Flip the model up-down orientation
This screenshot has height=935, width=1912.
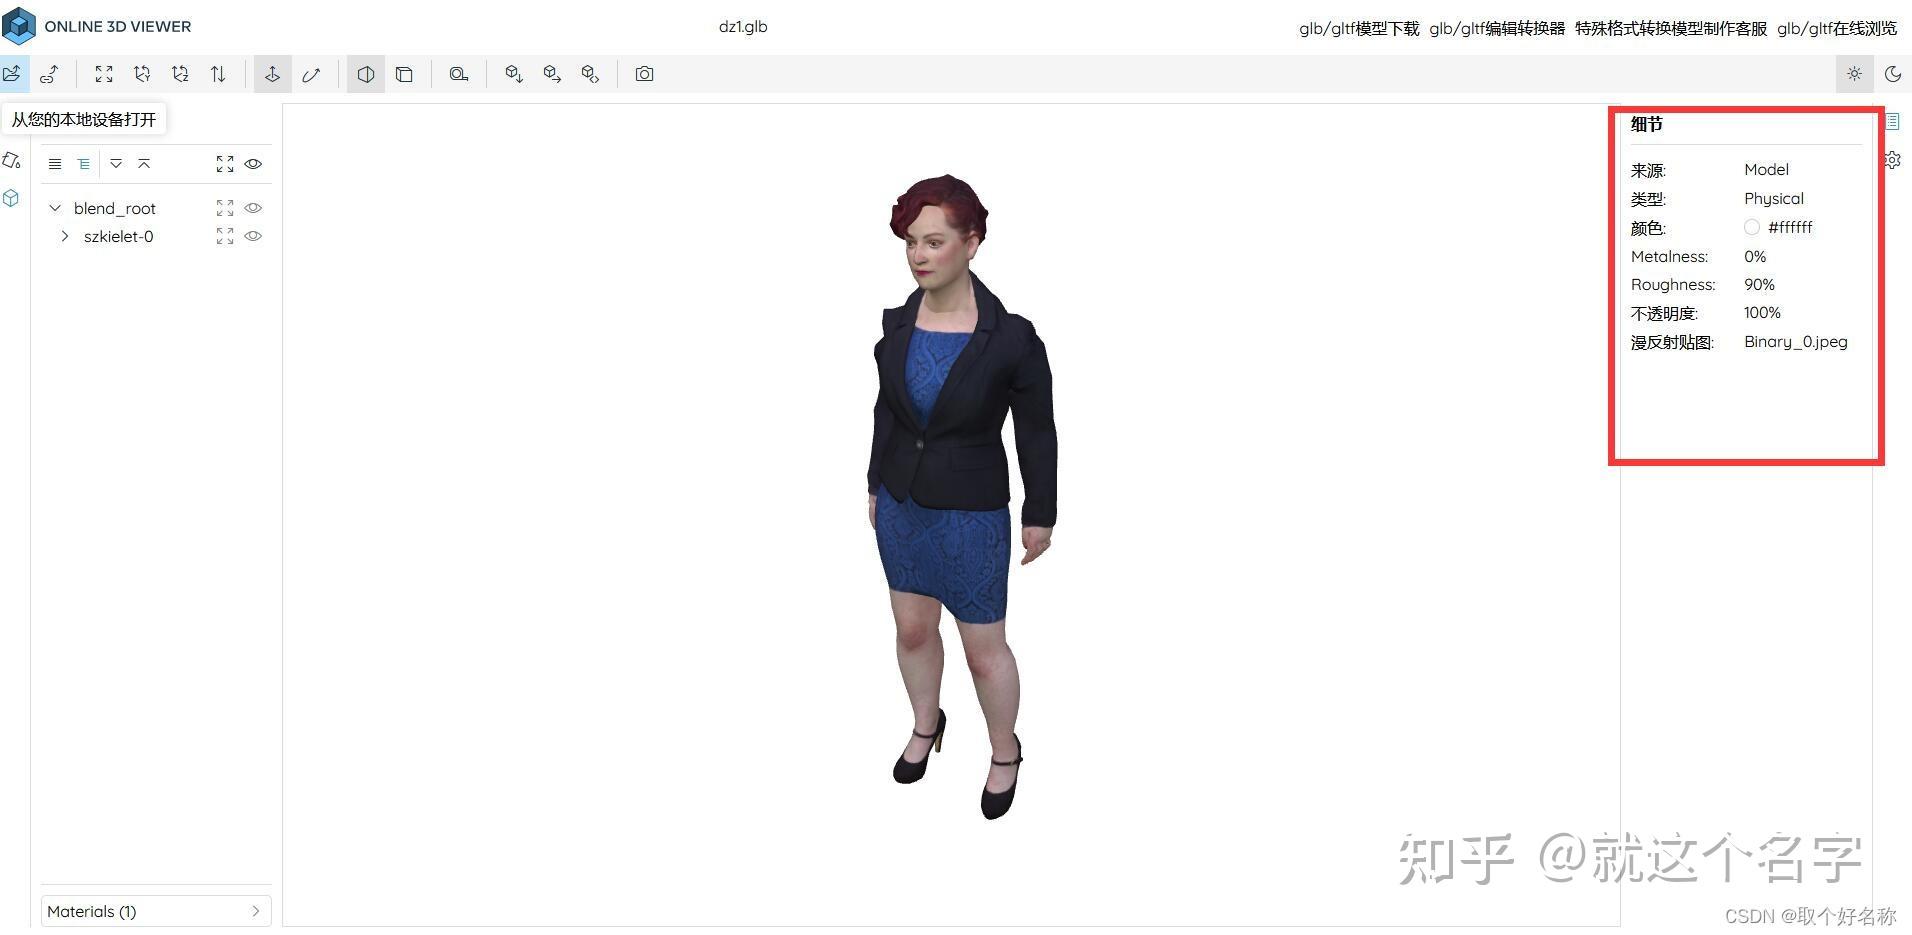pos(218,73)
